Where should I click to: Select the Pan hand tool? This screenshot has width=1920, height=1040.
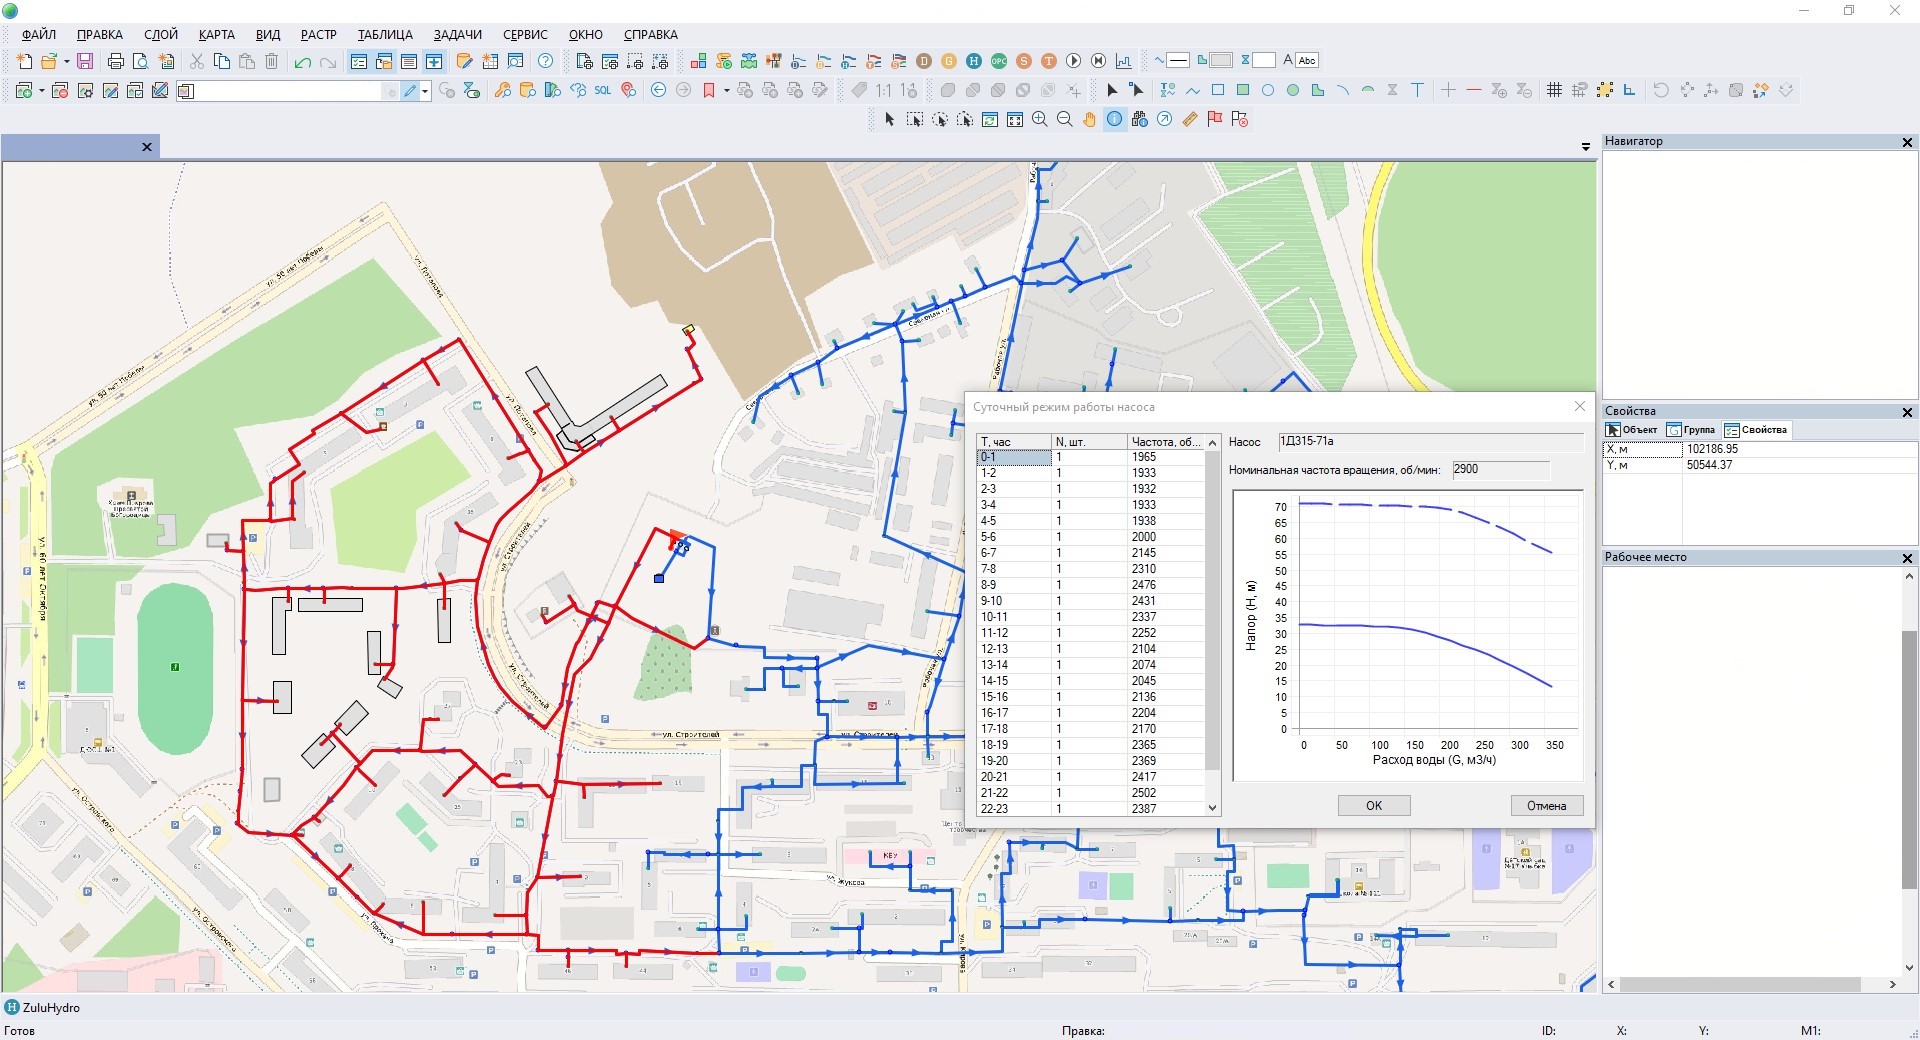(x=1089, y=120)
